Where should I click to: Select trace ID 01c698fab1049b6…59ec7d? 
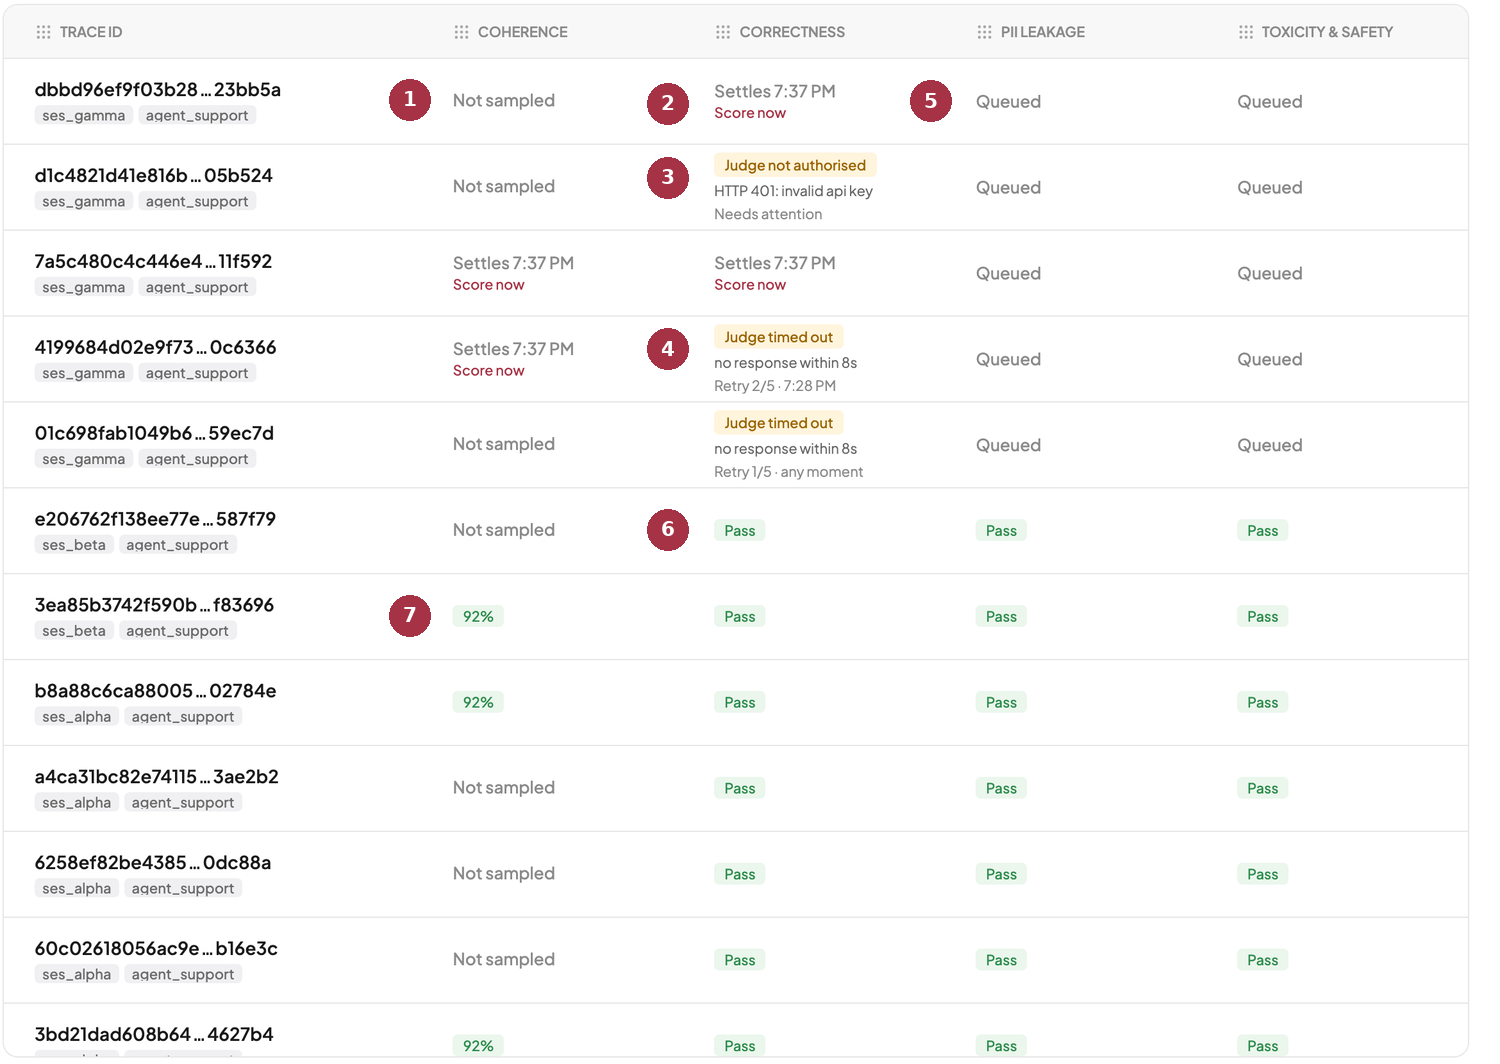[x=154, y=434]
